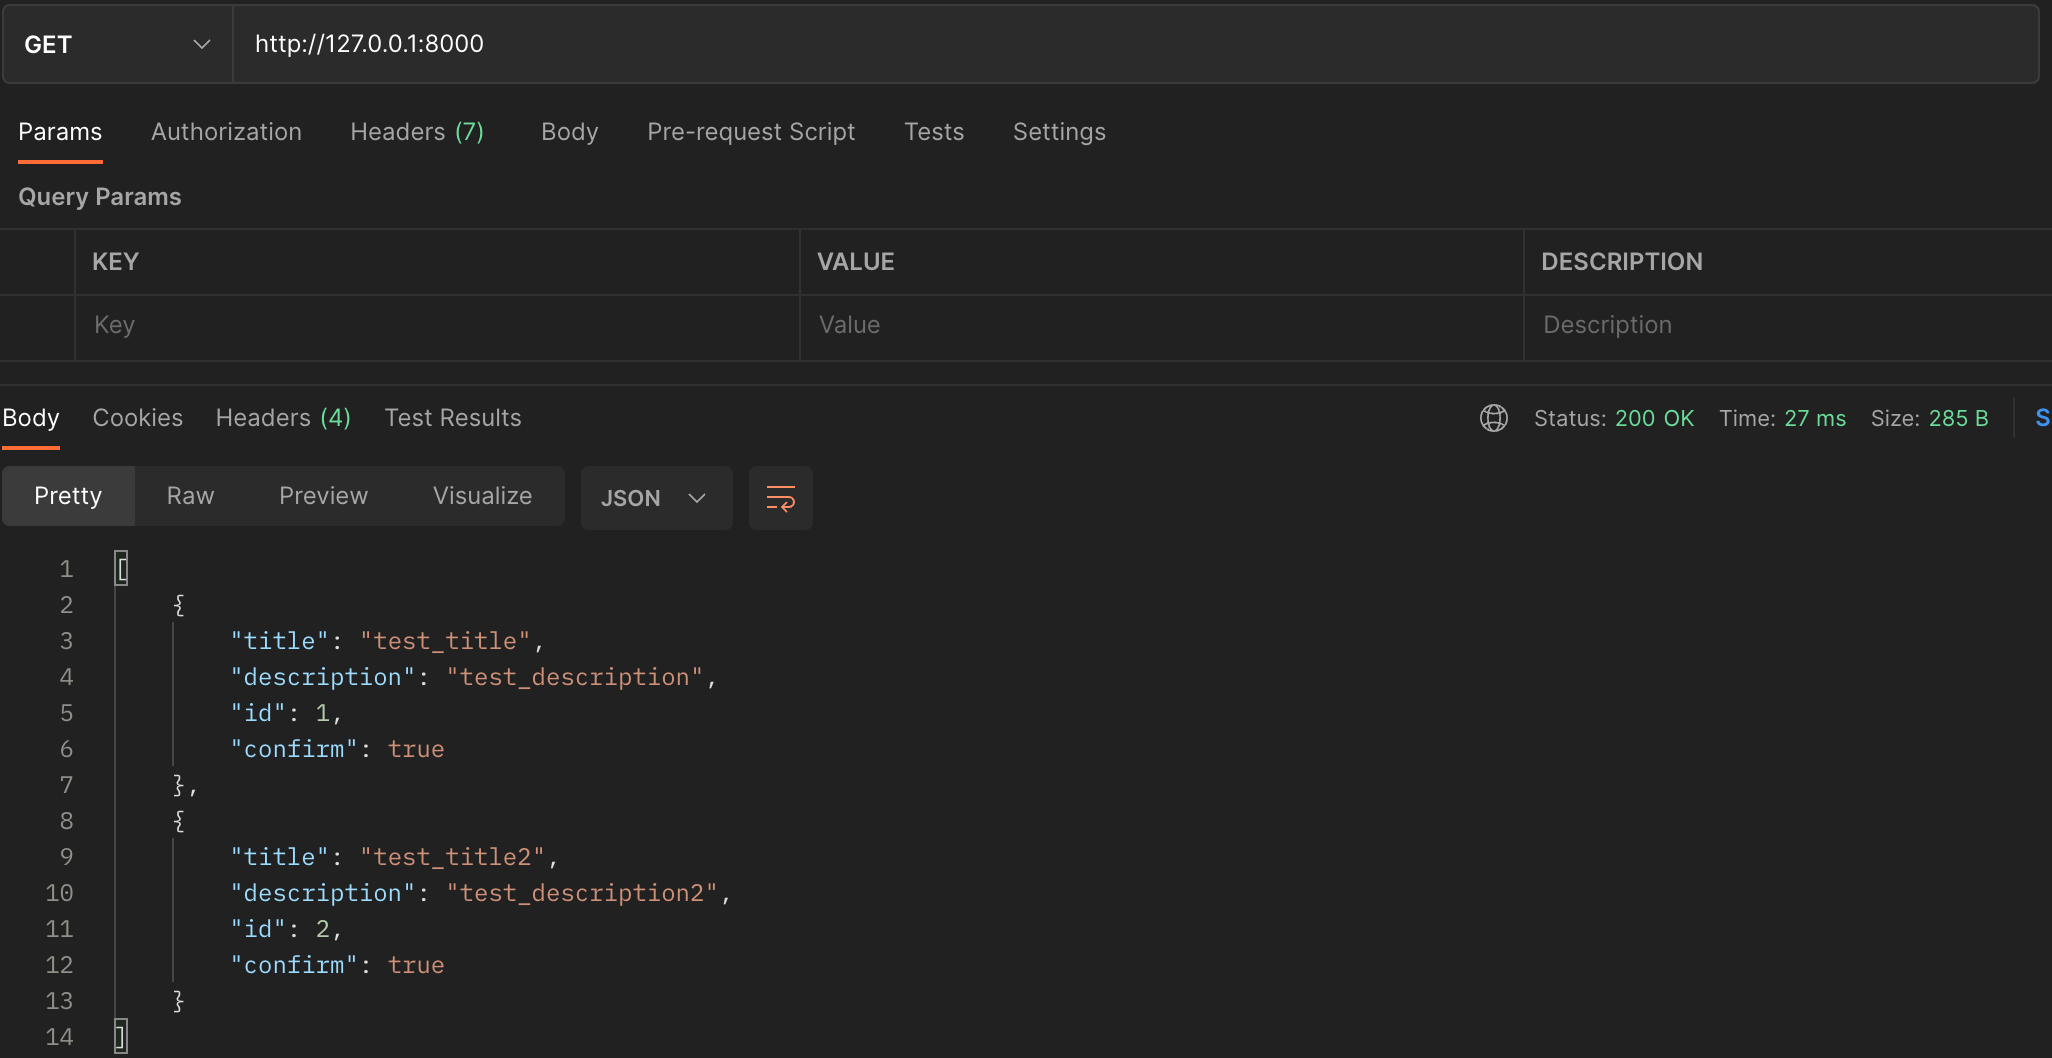The width and height of the screenshot is (2052, 1058).
Task: Click the VALUE column header
Action: click(856, 262)
